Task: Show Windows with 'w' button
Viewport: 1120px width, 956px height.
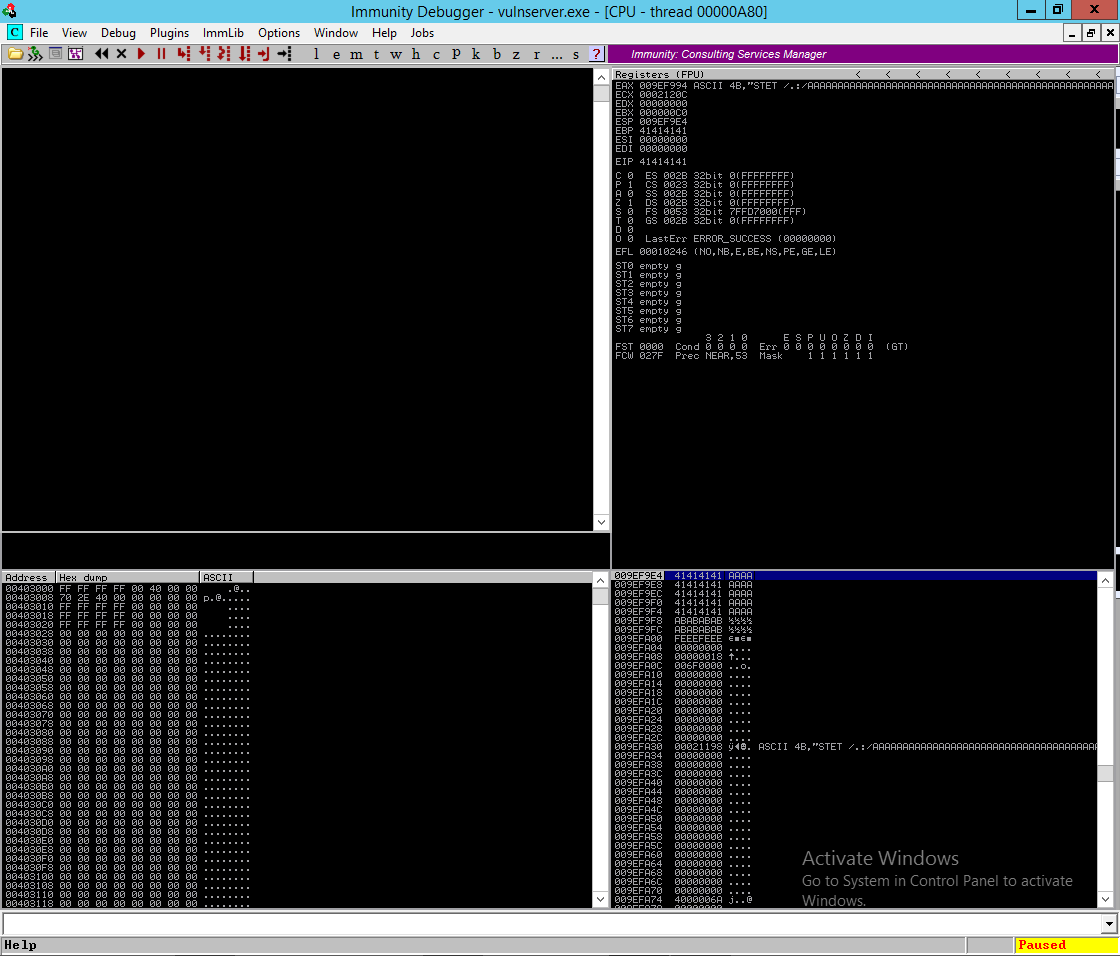Action: coord(396,54)
